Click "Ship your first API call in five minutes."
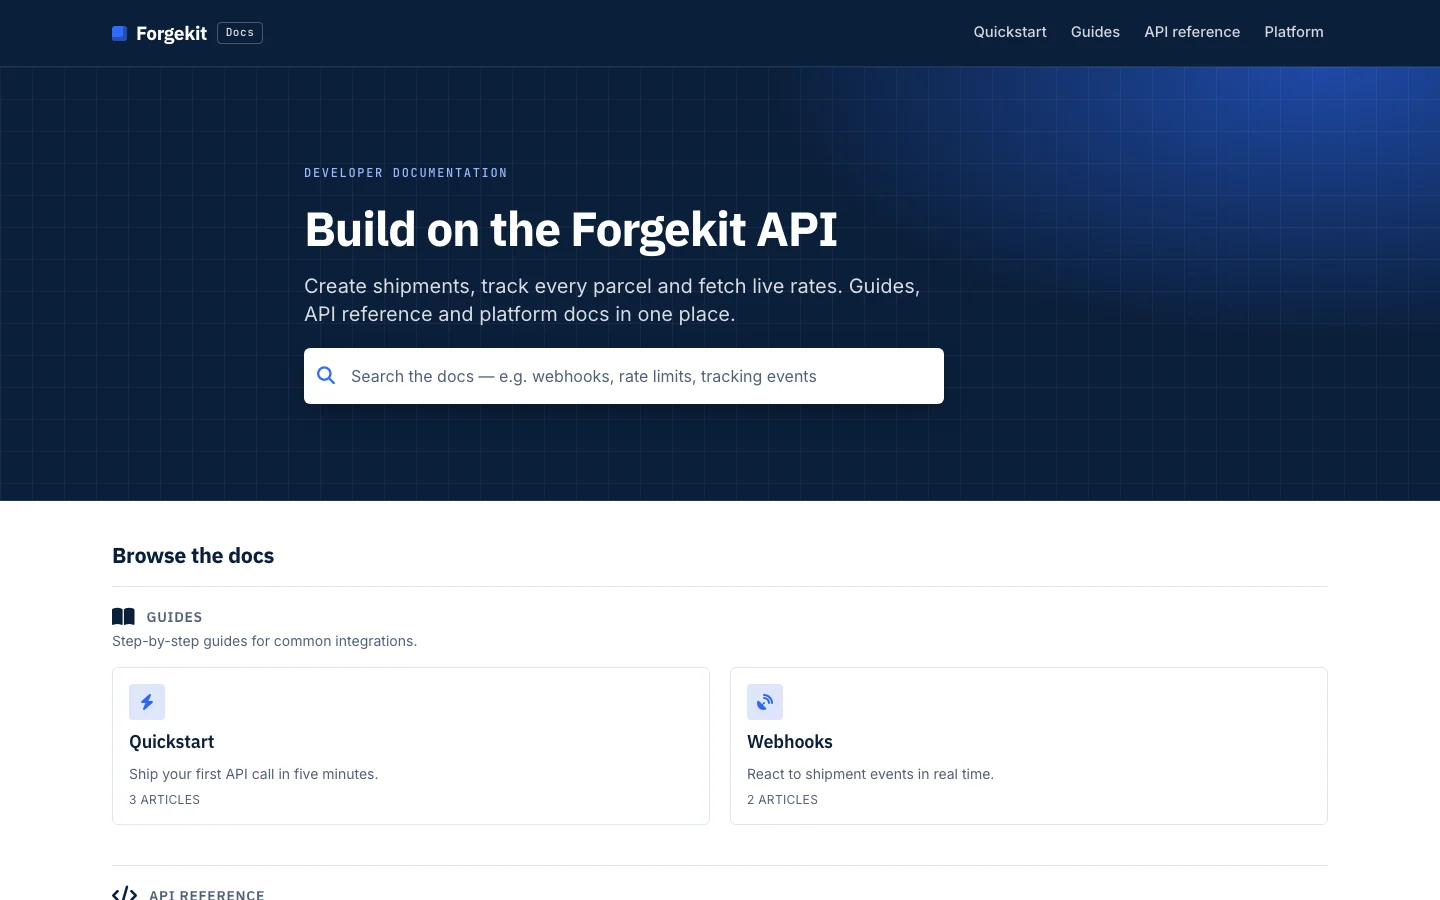The image size is (1440, 900). click(254, 774)
